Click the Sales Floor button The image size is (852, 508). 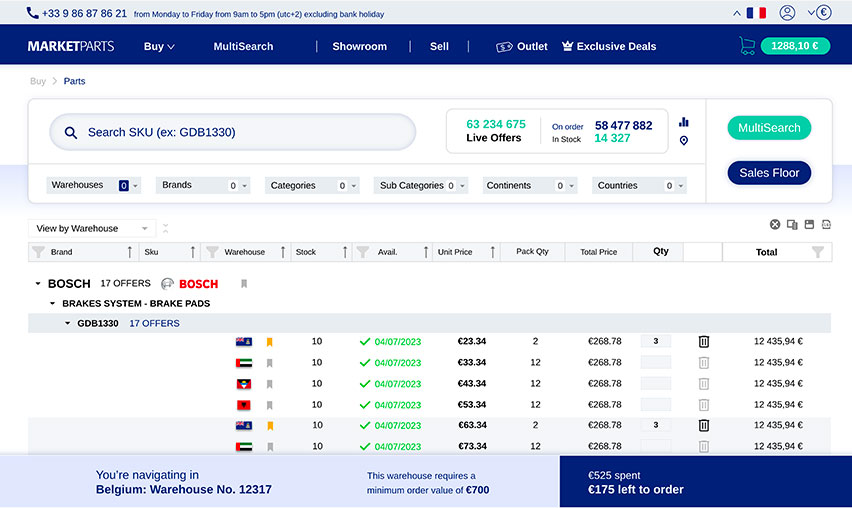click(769, 173)
